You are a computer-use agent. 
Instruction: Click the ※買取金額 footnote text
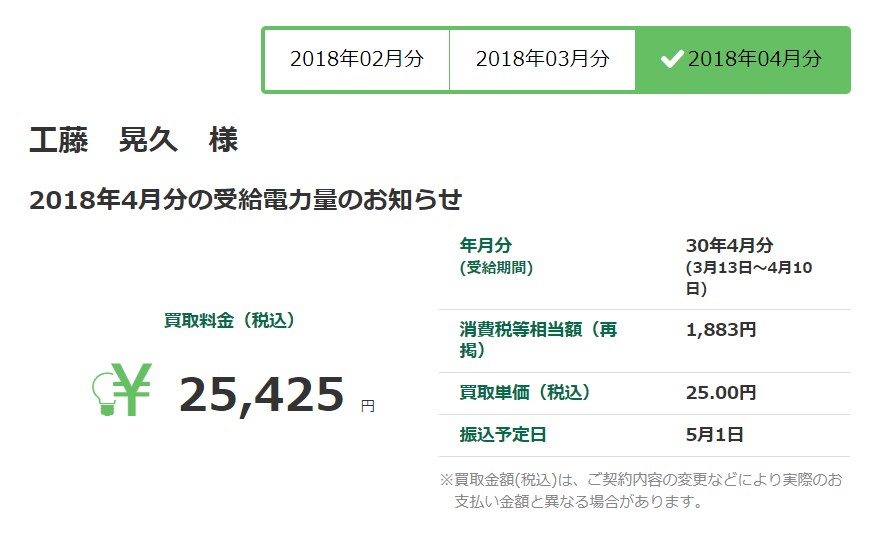pyautogui.click(x=641, y=490)
